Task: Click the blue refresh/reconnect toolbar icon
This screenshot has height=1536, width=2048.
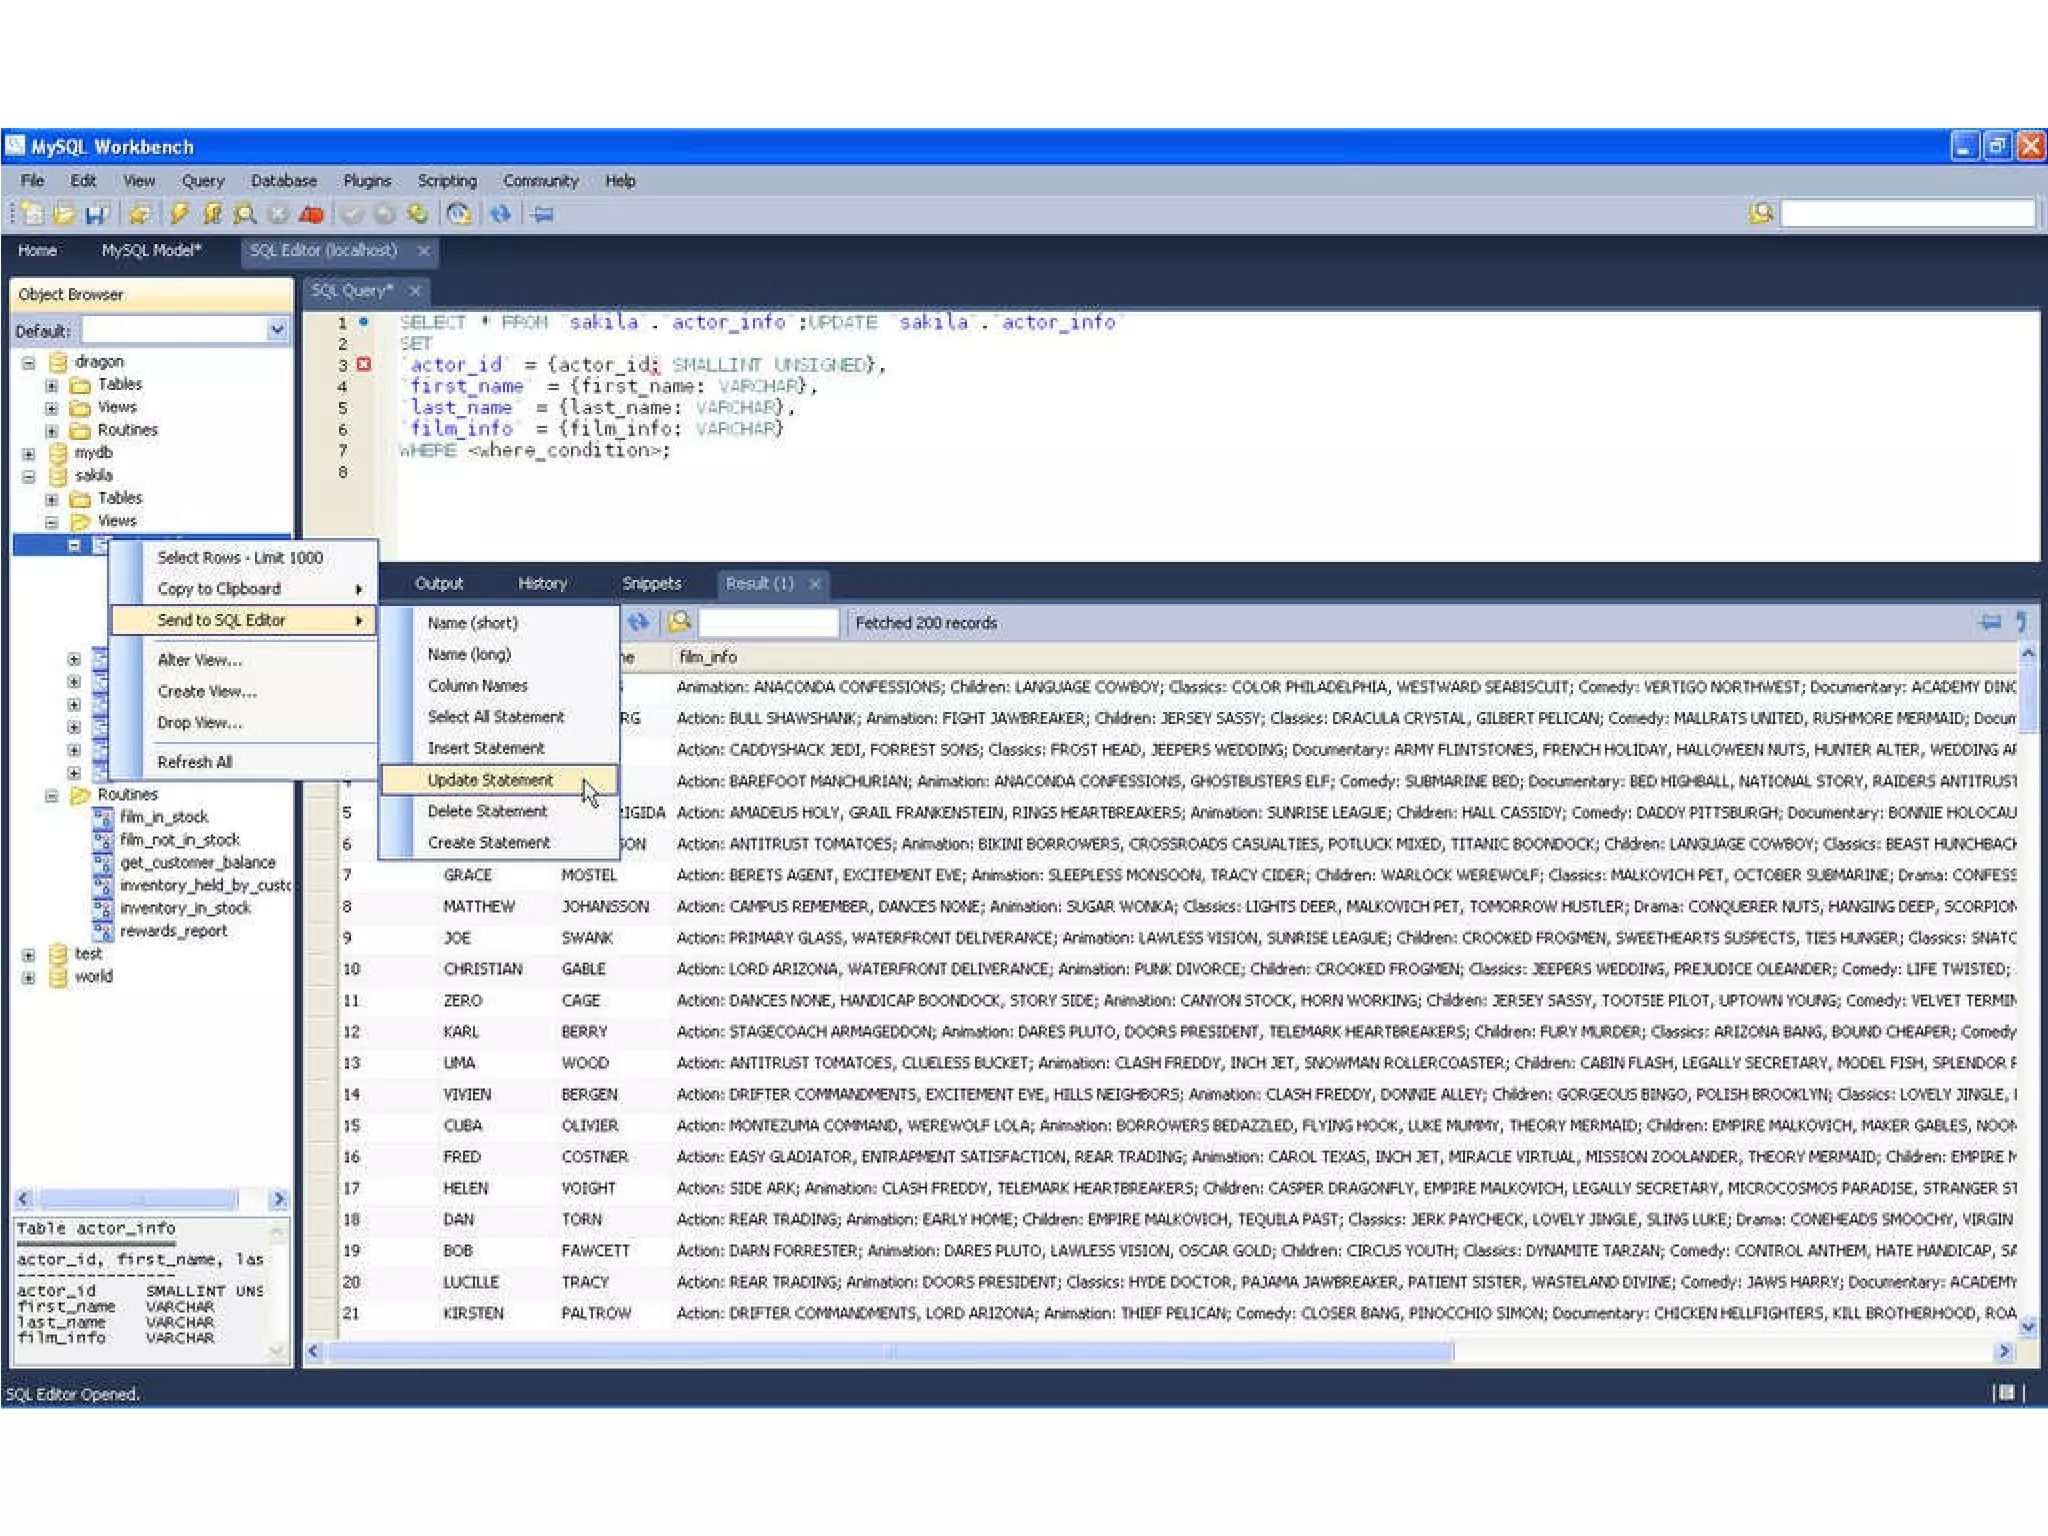Action: (x=500, y=214)
